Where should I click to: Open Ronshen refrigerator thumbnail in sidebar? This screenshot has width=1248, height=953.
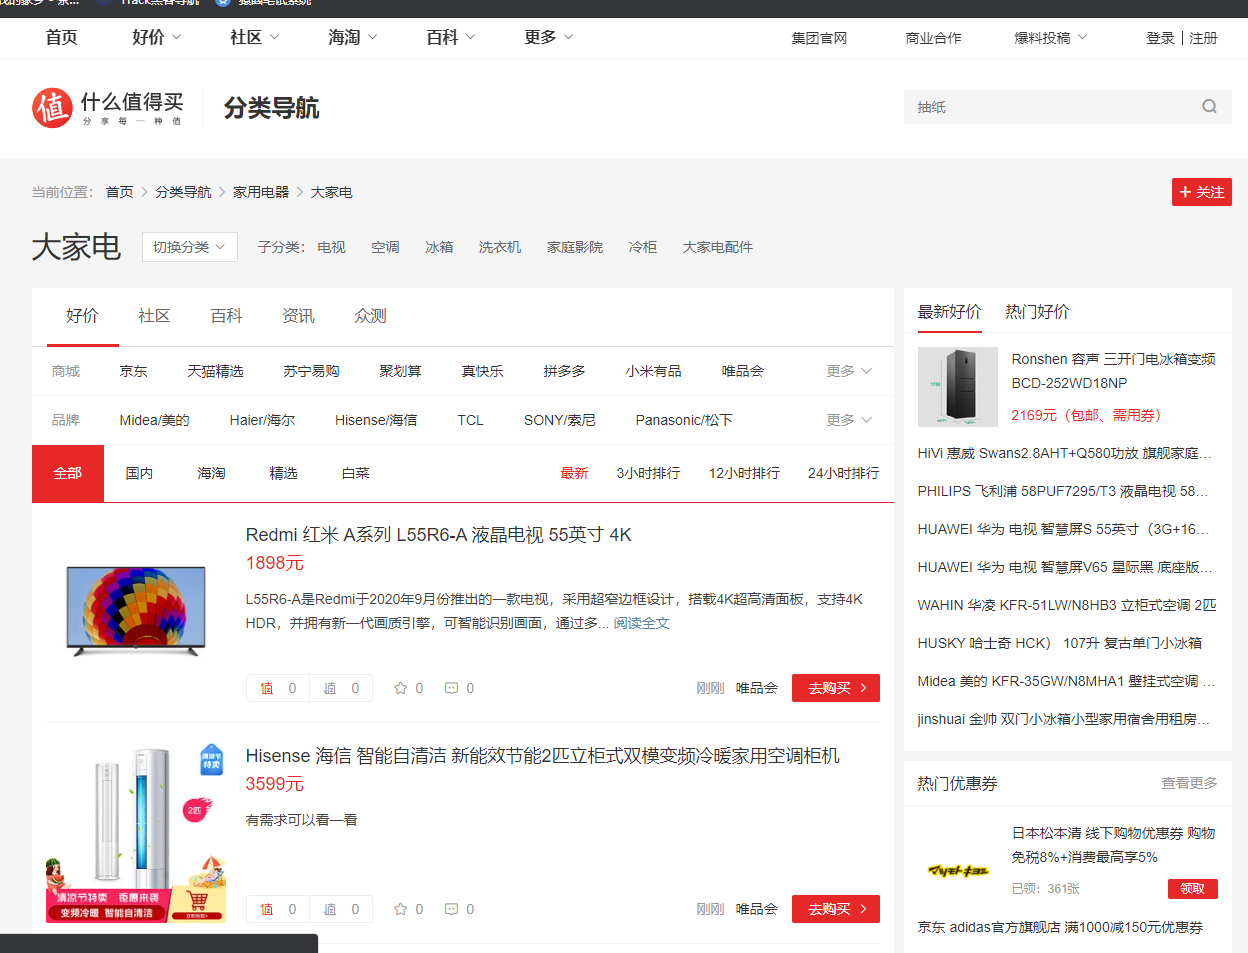(958, 387)
